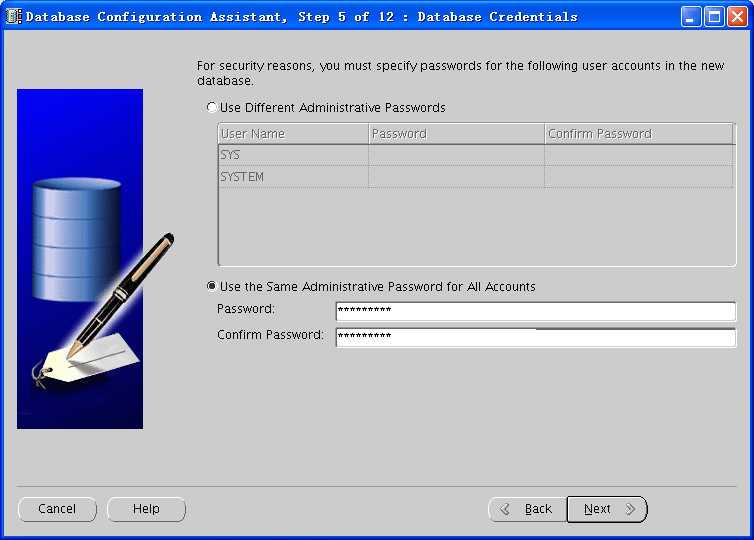The image size is (754, 540).
Task: Click the SYS user name cell
Action: pos(293,155)
